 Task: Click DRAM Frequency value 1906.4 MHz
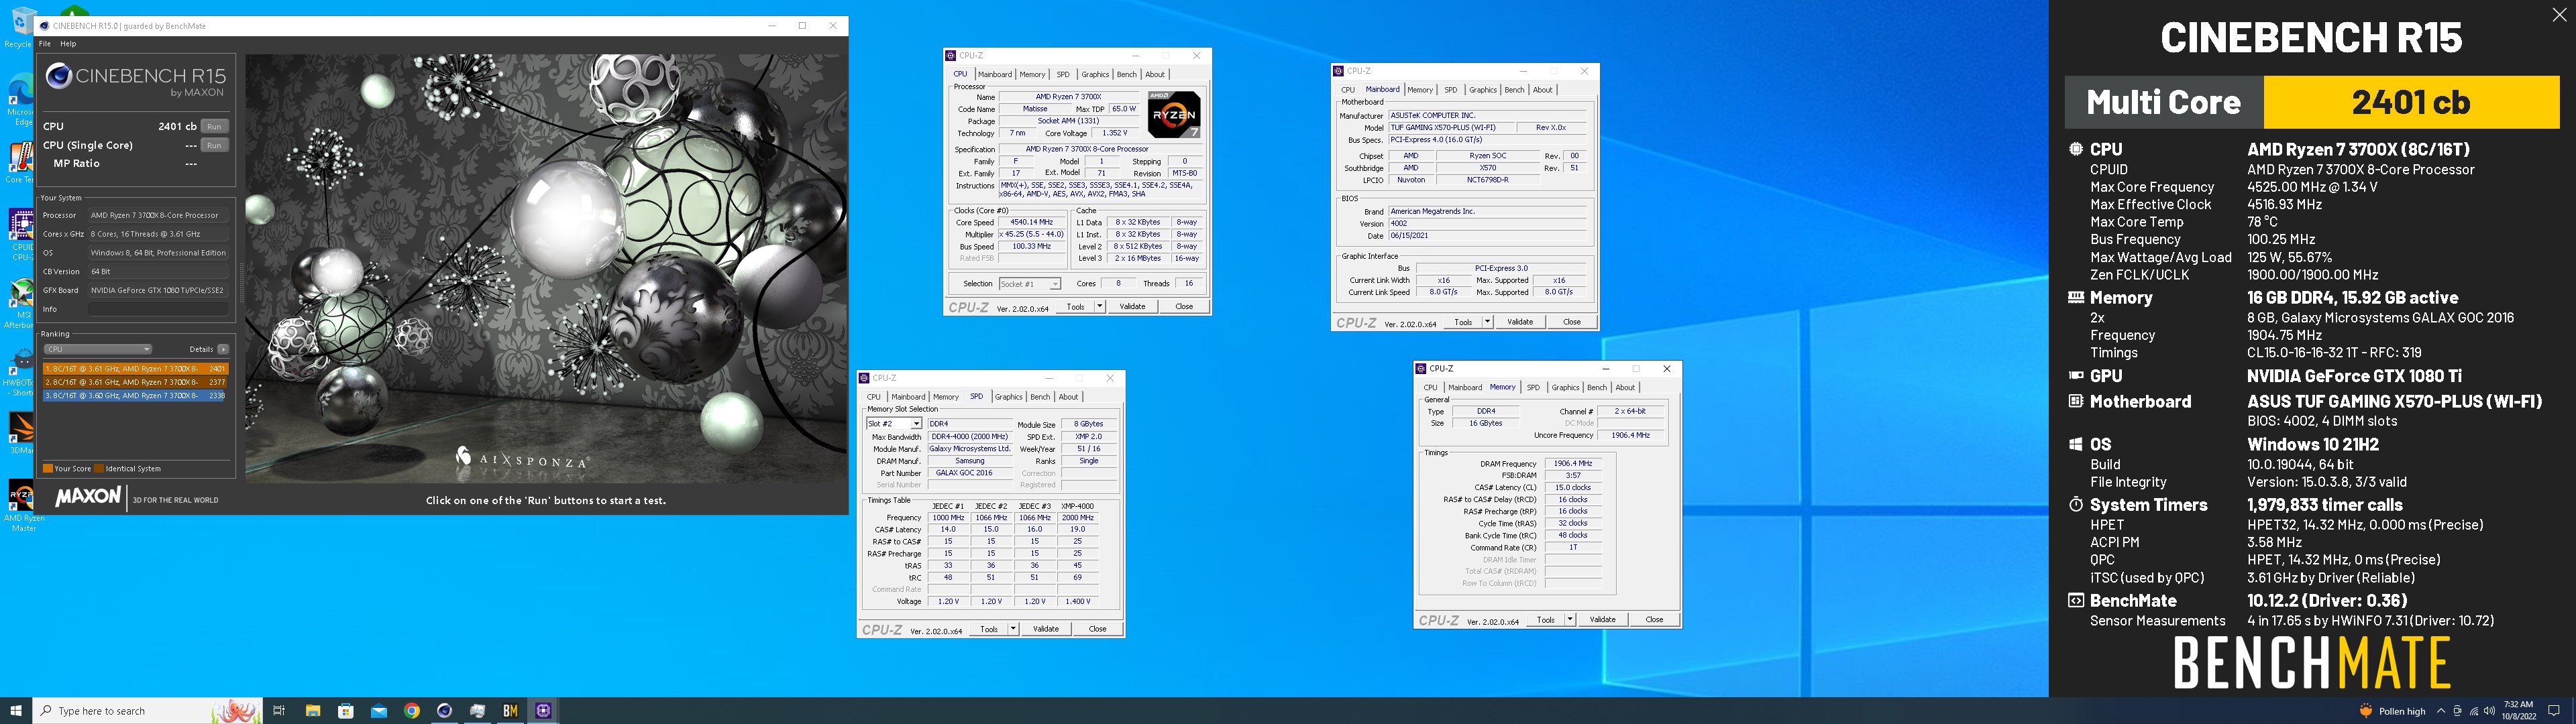click(x=1573, y=464)
